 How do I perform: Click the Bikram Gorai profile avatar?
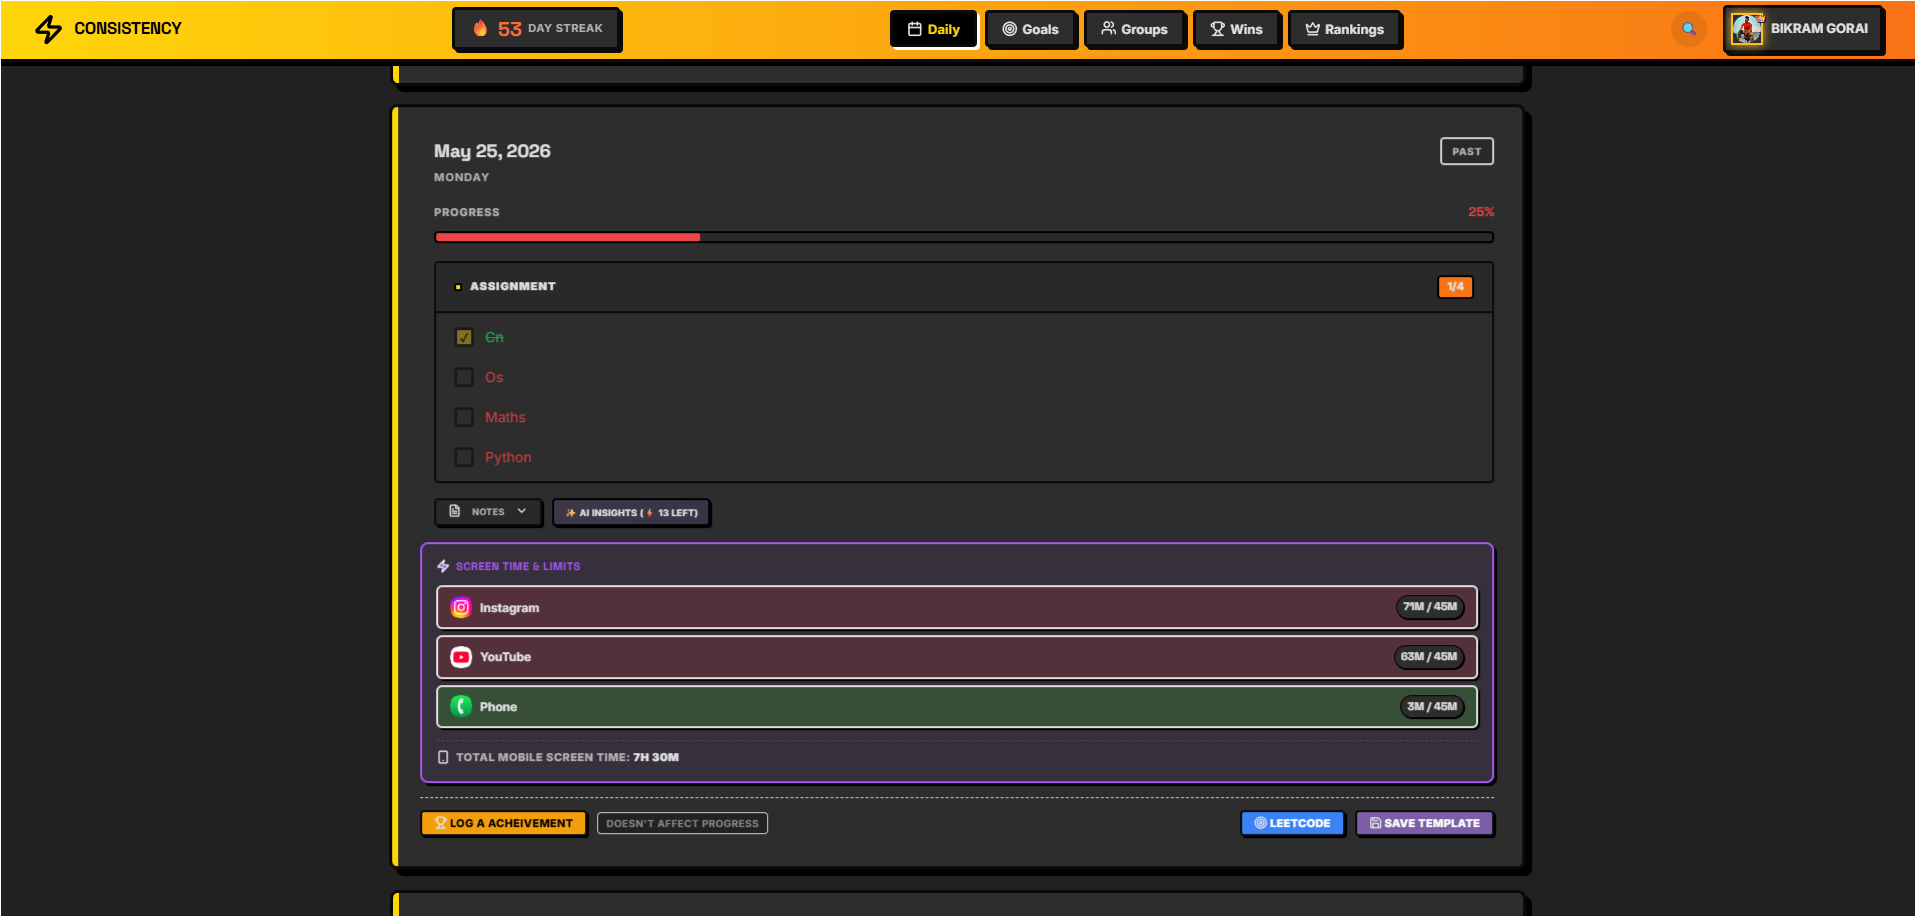pyautogui.click(x=1747, y=29)
